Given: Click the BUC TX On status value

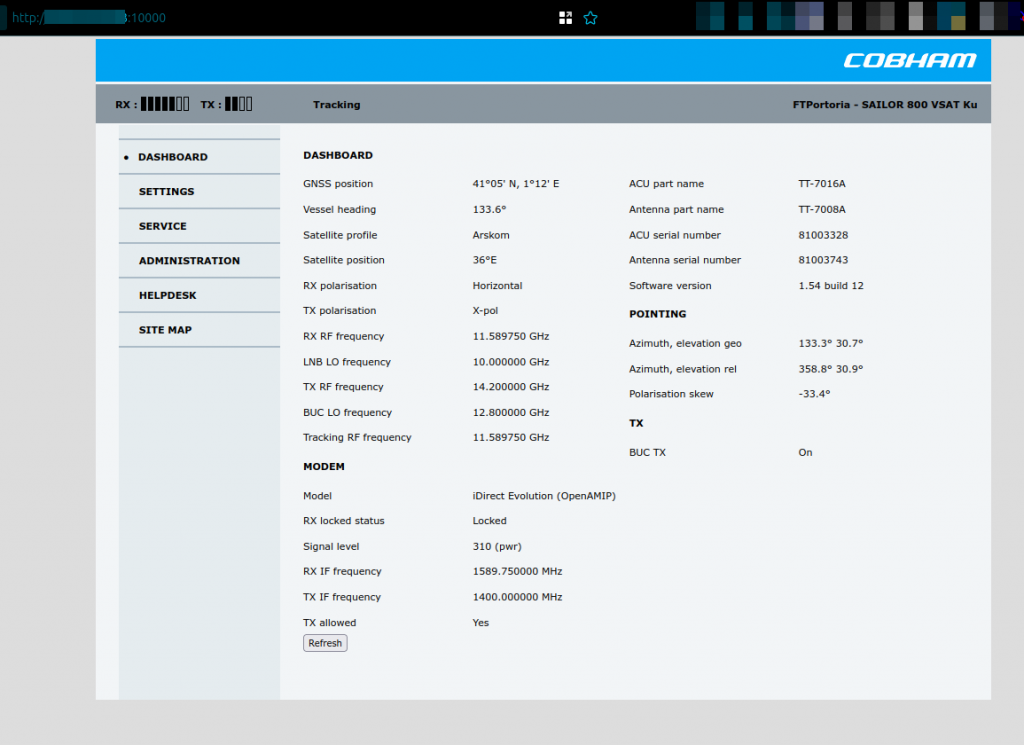Looking at the screenshot, I should pos(805,453).
